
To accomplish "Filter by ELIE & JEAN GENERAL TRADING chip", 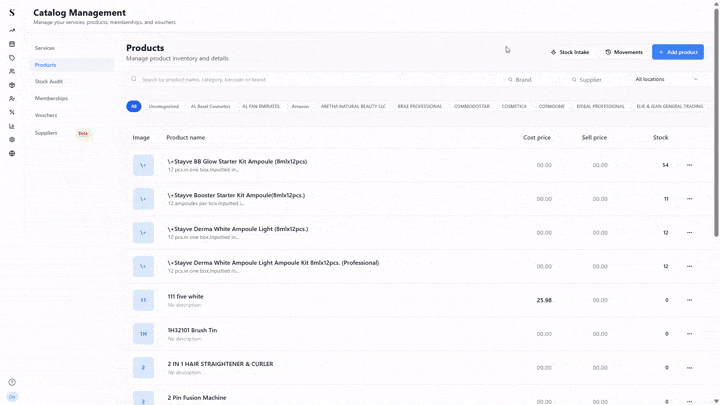I will pos(669,106).
